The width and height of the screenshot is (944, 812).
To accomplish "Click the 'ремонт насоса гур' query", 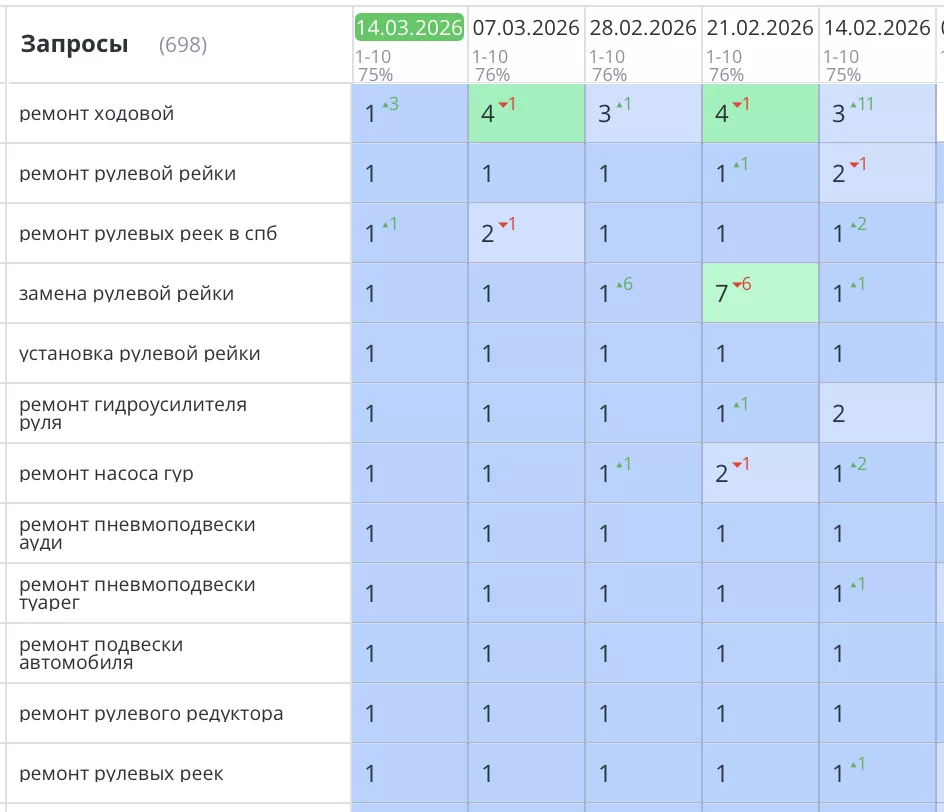I will [x=107, y=474].
